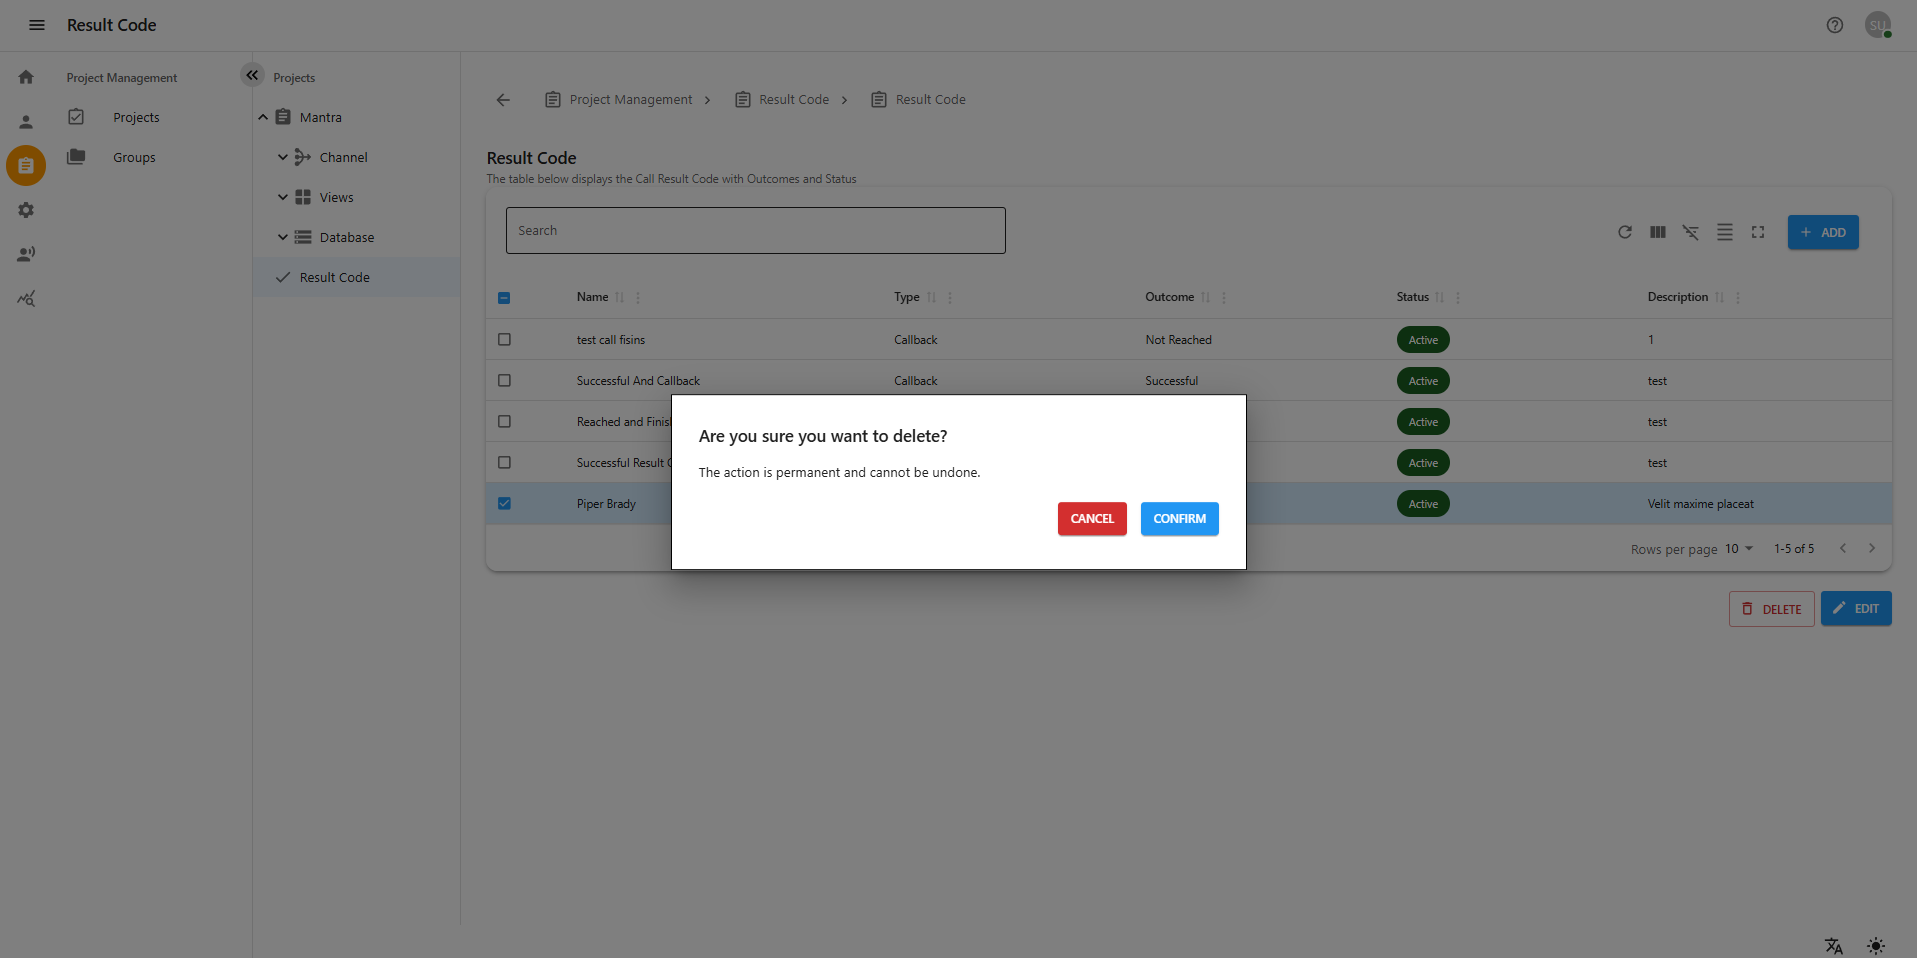Collapse the Database tree item

pos(283,237)
